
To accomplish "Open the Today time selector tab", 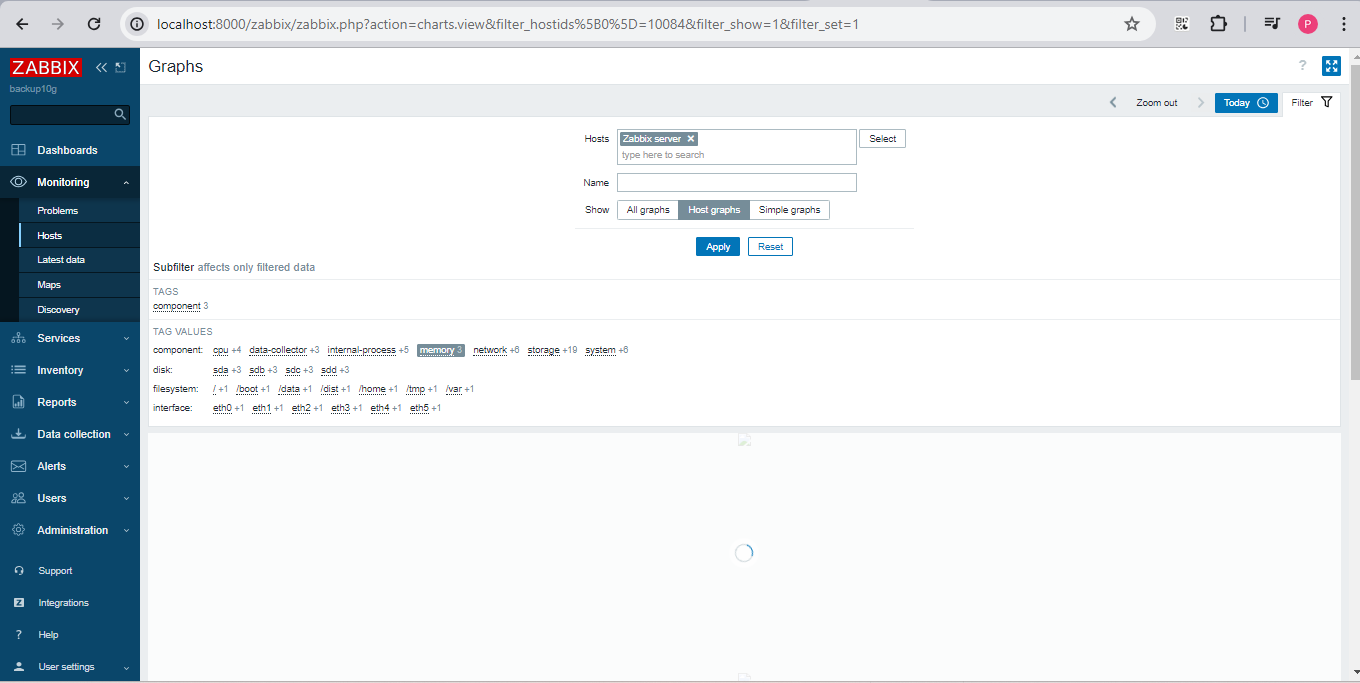I will 1246,103.
